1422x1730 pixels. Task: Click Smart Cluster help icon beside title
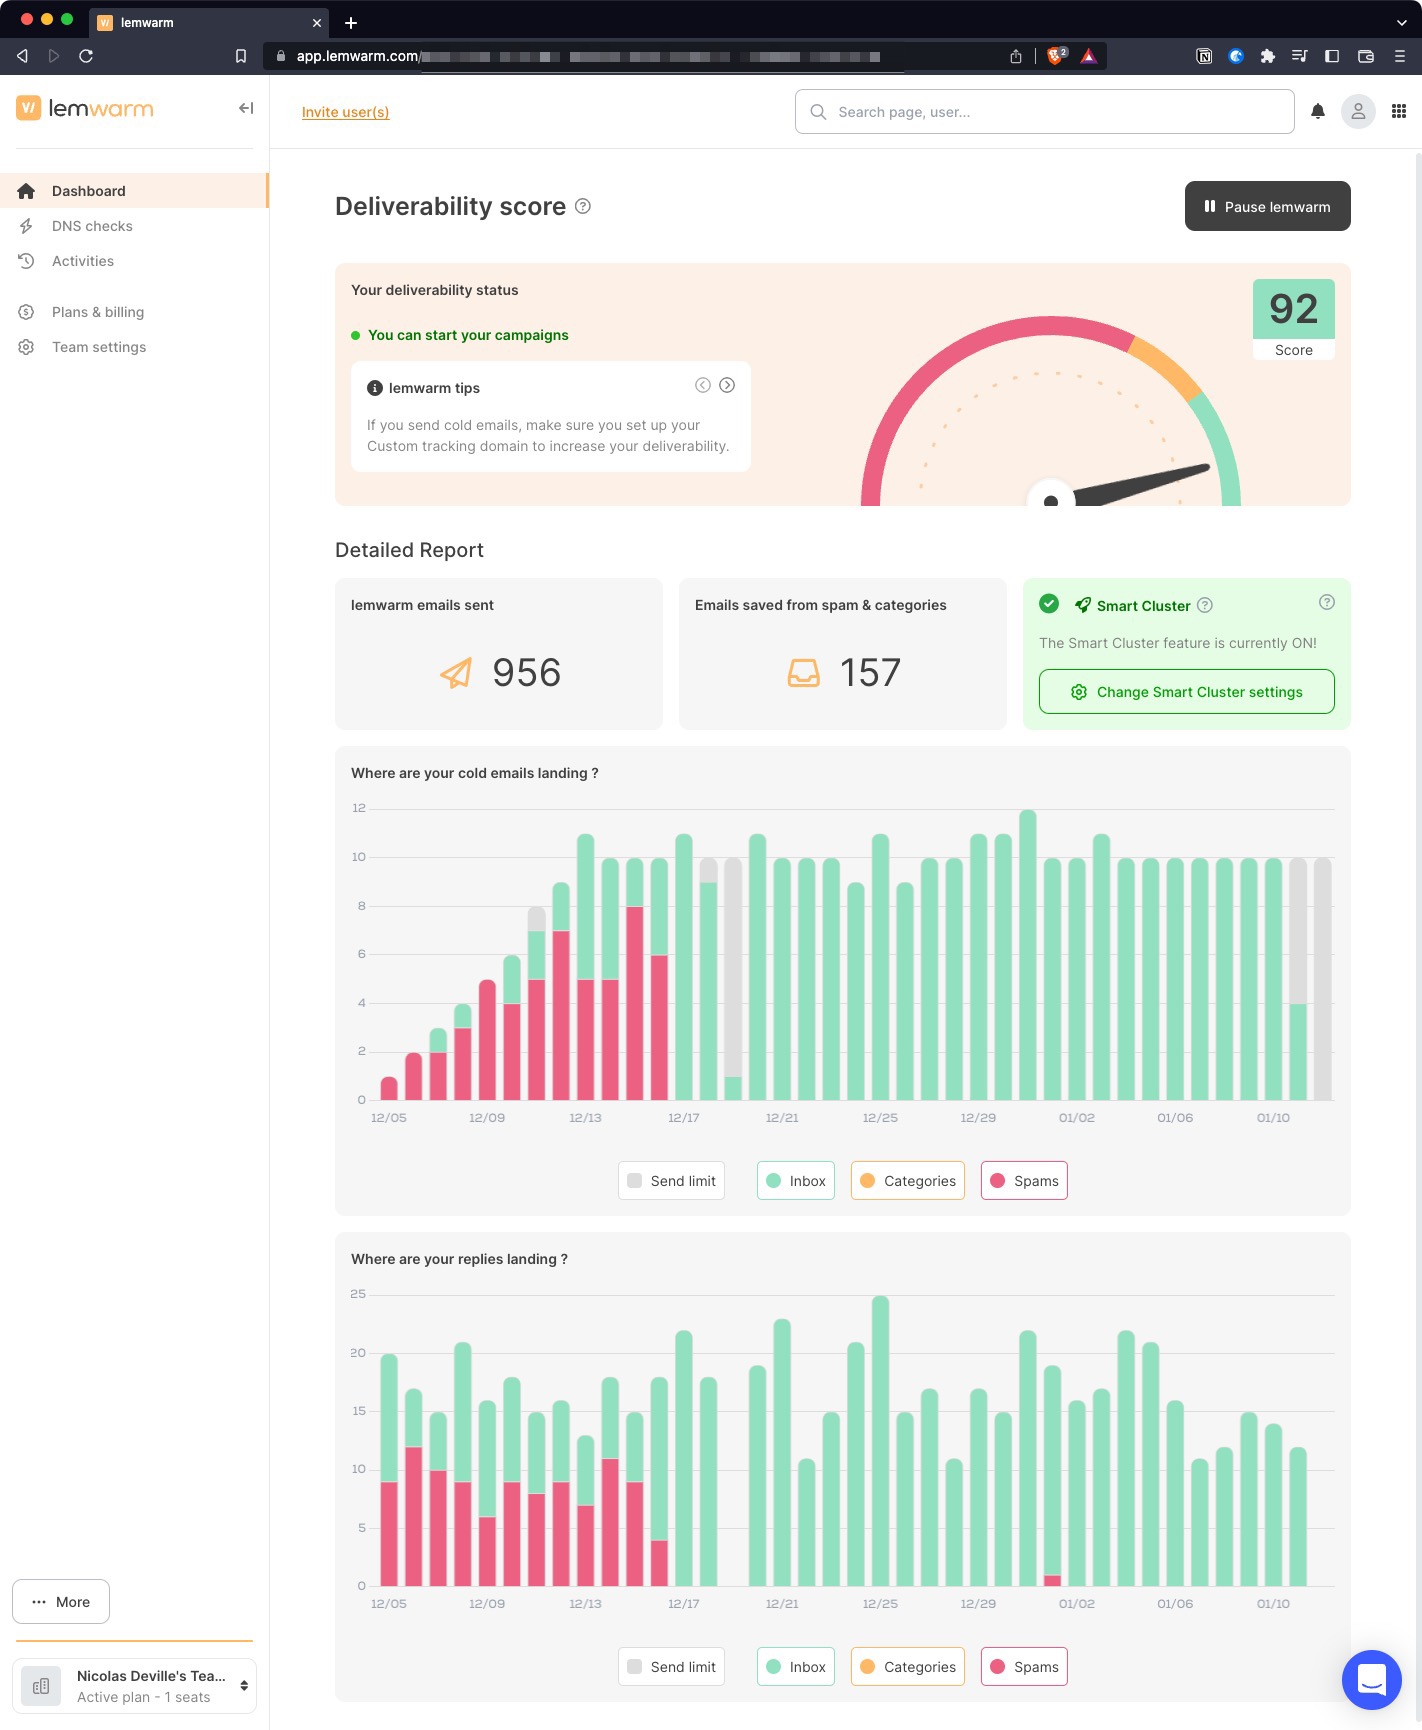tap(1205, 605)
